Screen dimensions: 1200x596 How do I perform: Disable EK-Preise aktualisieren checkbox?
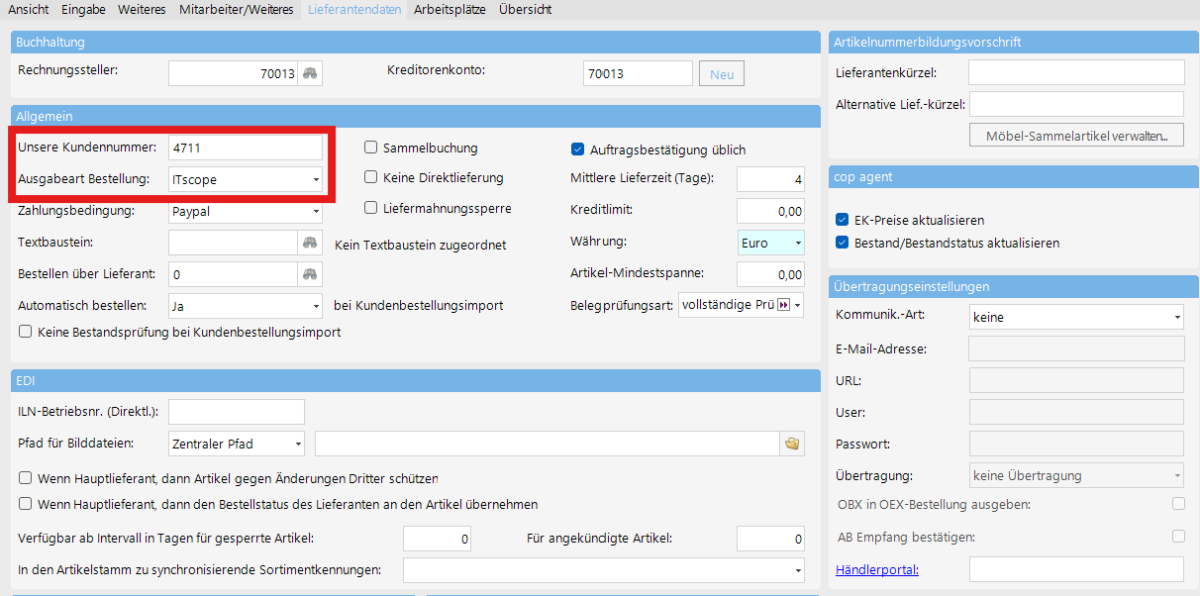[x=842, y=220]
